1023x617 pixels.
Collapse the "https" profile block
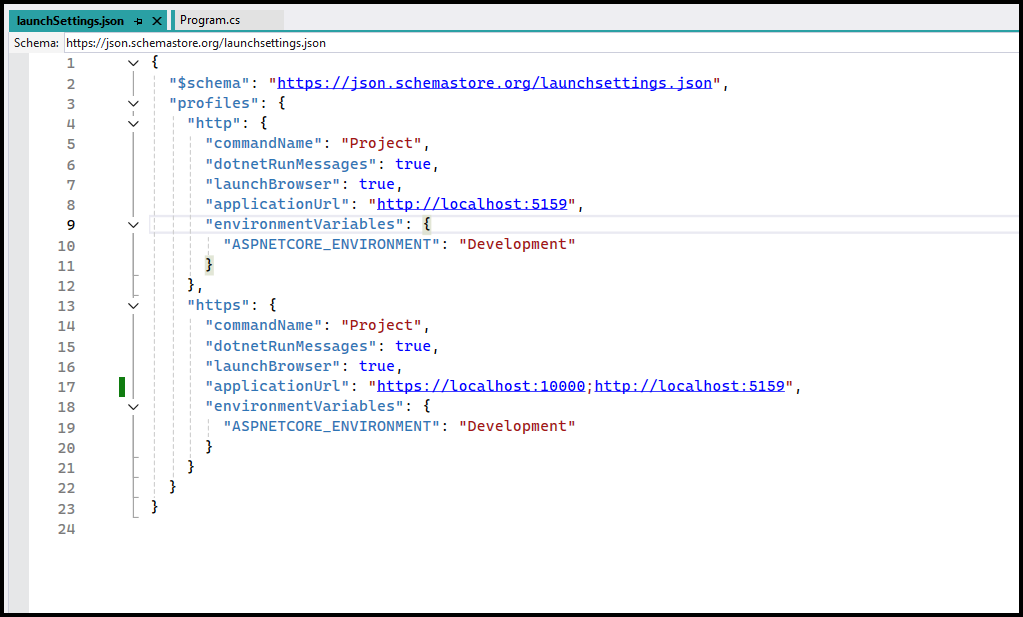134,305
